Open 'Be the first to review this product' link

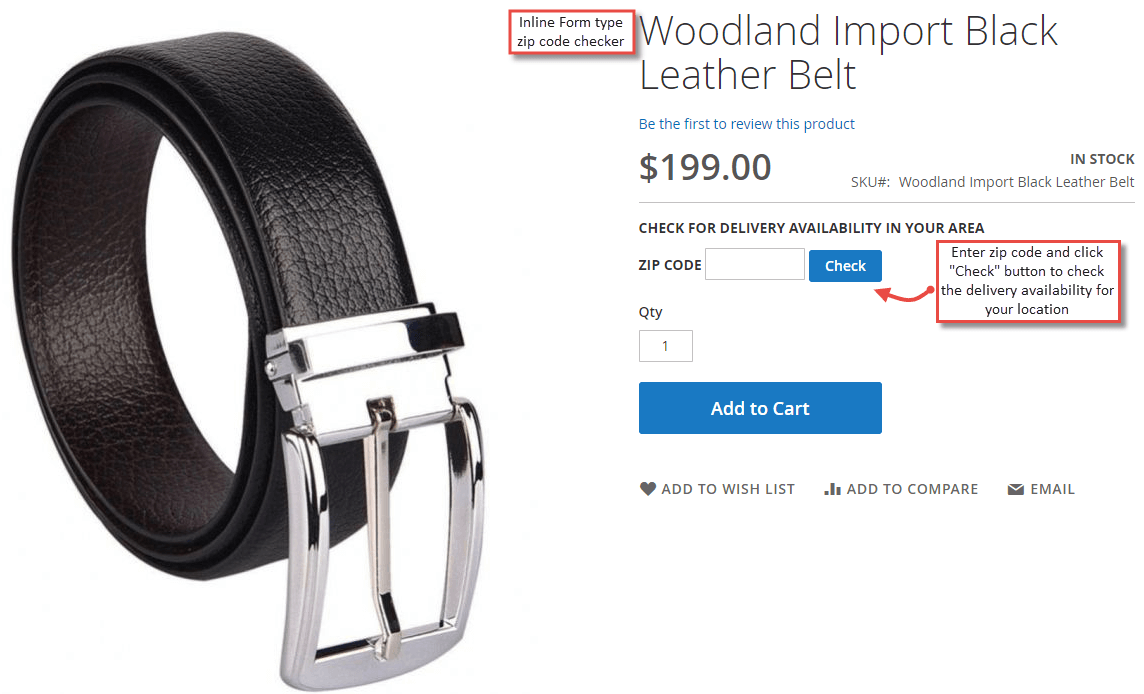746,124
